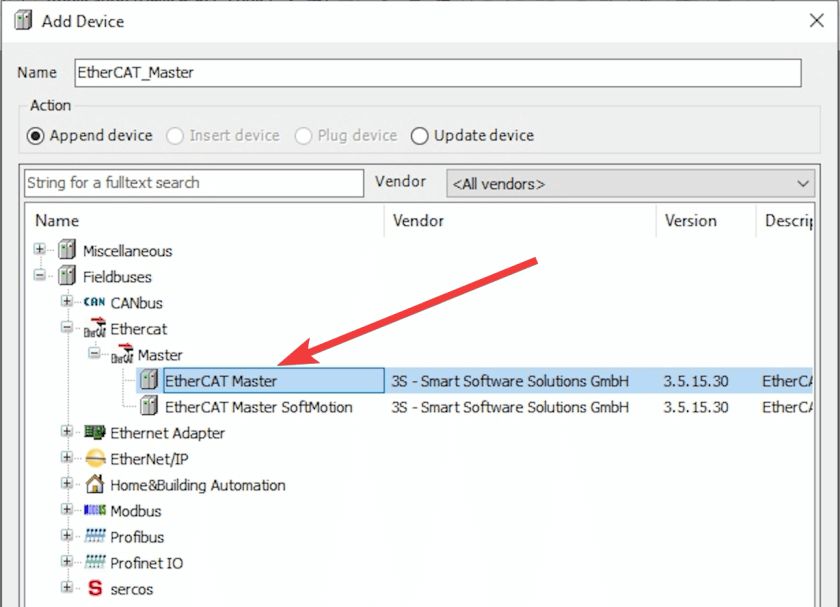The height and width of the screenshot is (607, 840).
Task: Select the Ethercat tree item
Action: [x=139, y=329]
